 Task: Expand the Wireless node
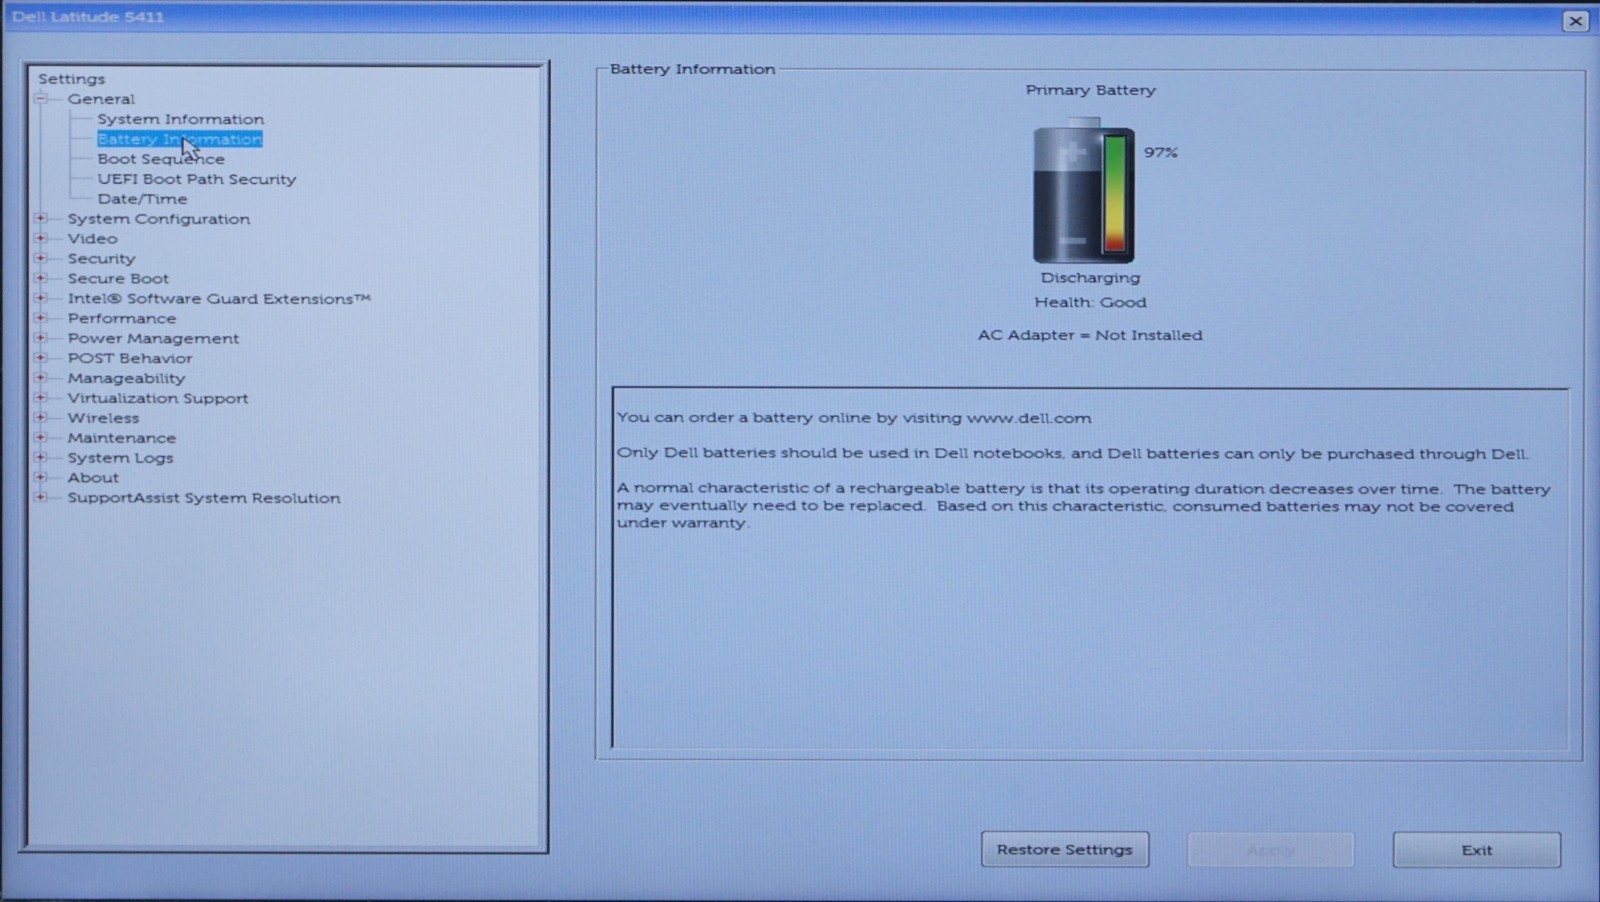coord(41,417)
